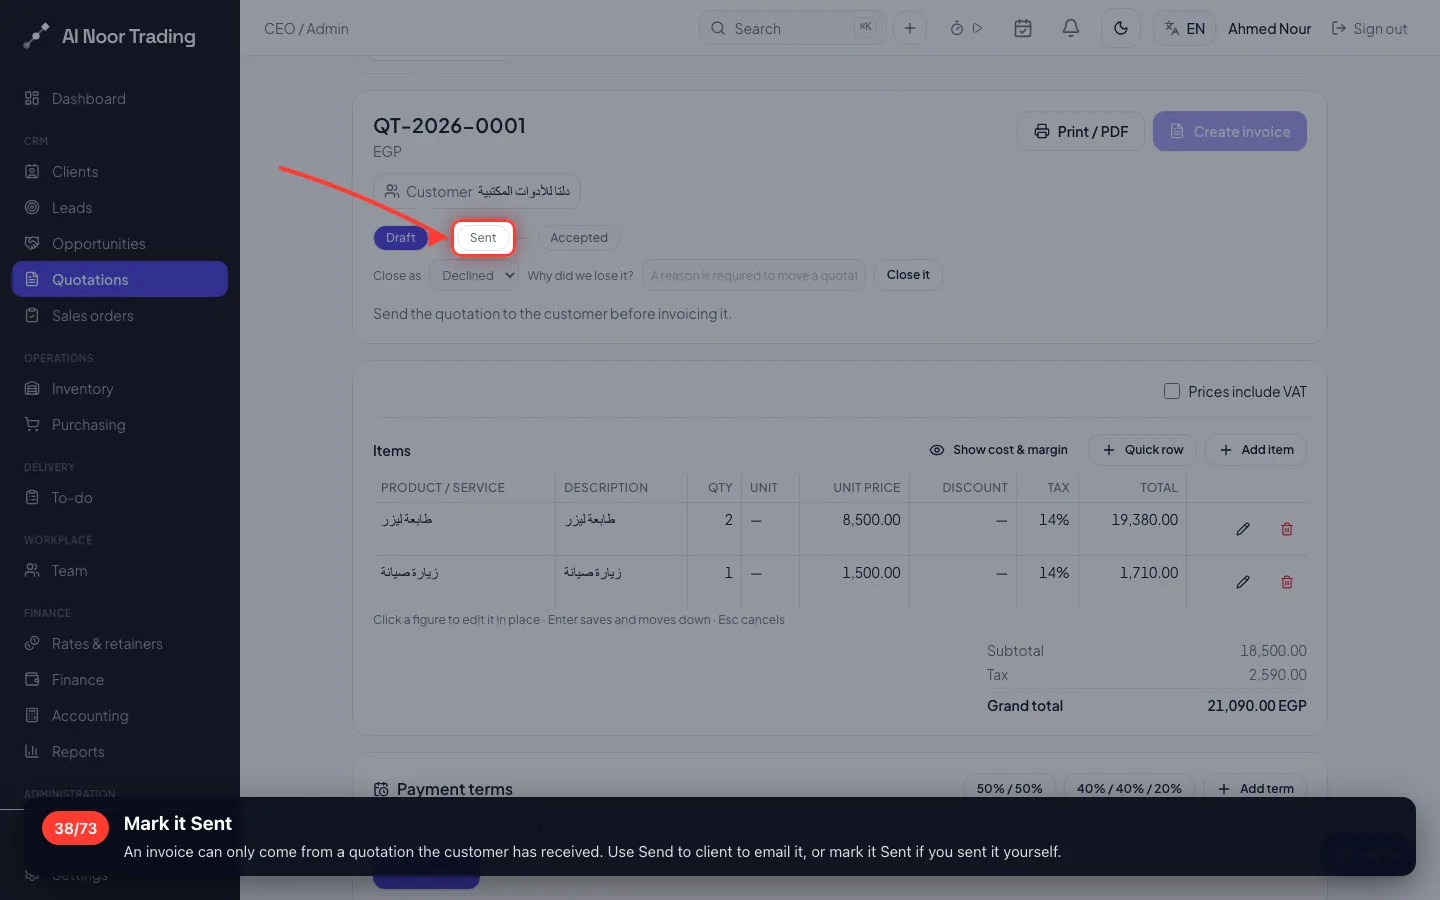Image resolution: width=1440 pixels, height=900 pixels.
Task: Apply 40% / 40% / 20% payment preset
Action: 1129,788
